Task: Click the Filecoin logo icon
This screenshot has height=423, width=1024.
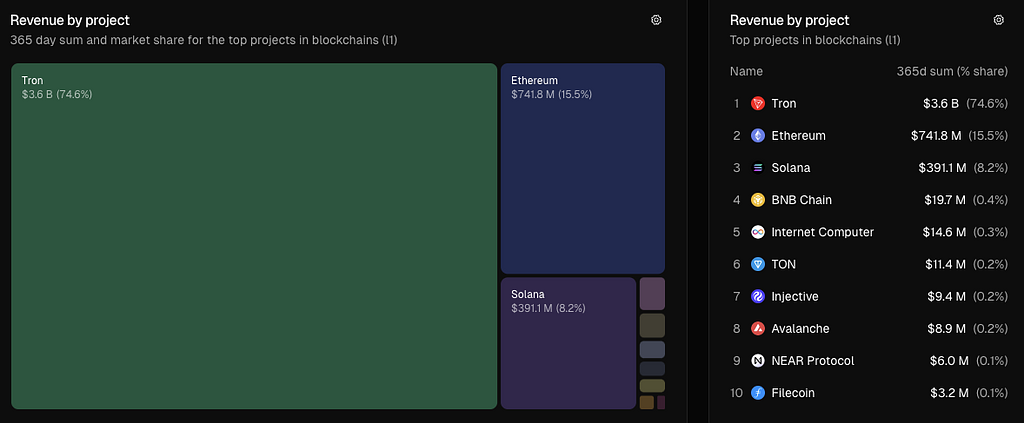Action: [x=758, y=393]
